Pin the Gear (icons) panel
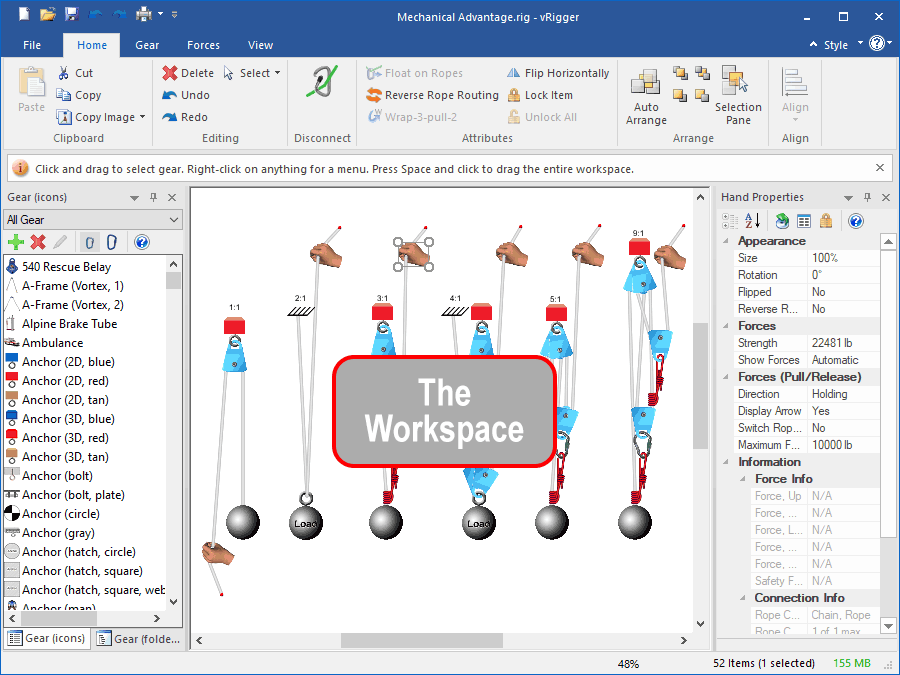Viewport: 900px width, 675px height. (x=153, y=198)
